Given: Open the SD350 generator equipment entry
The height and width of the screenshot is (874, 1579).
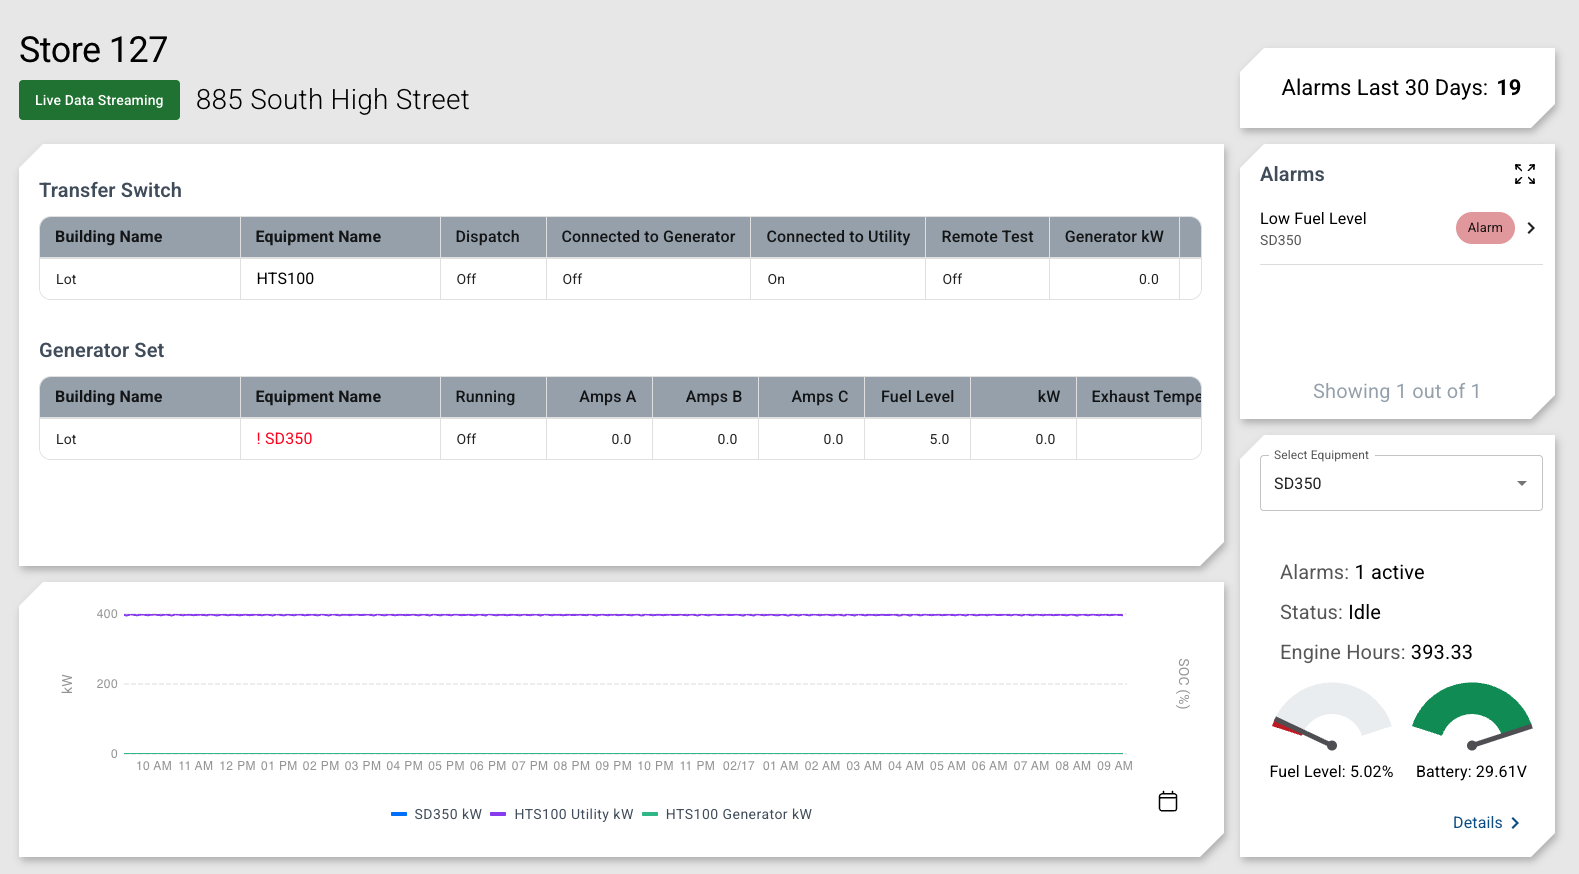Looking at the screenshot, I should pos(288,439).
